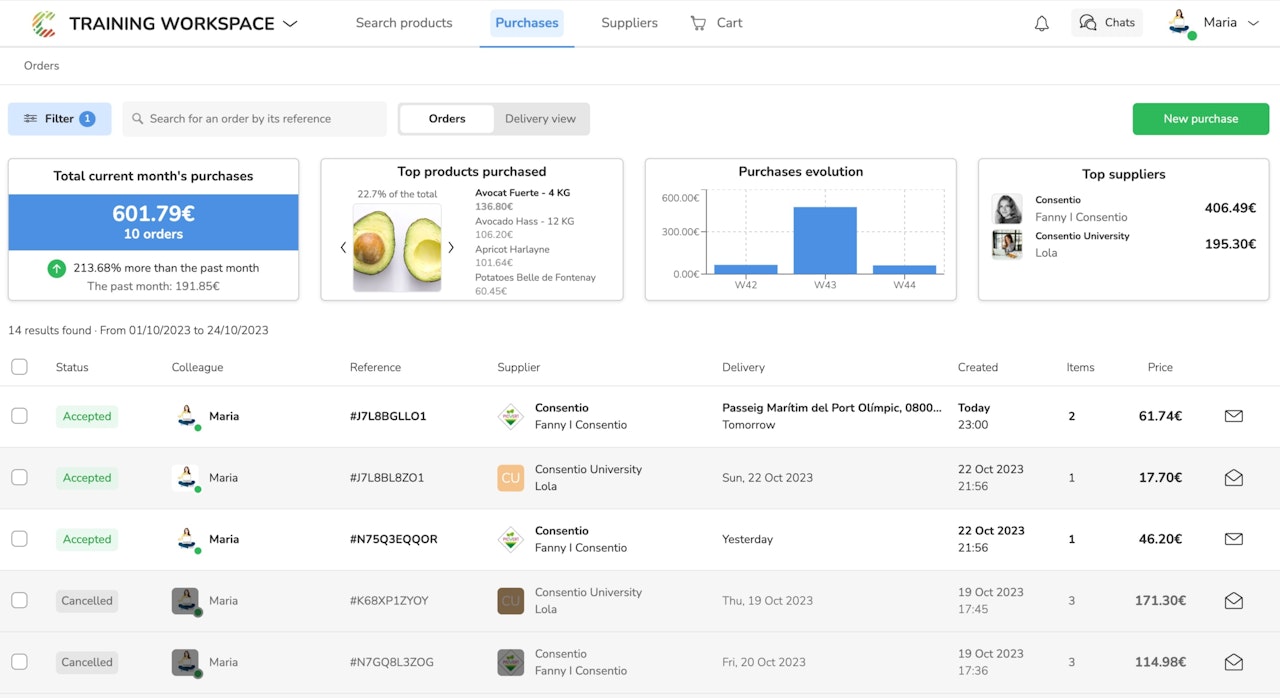Click previous arrow in Top products carousel
The height and width of the screenshot is (698, 1280).
pyautogui.click(x=343, y=247)
